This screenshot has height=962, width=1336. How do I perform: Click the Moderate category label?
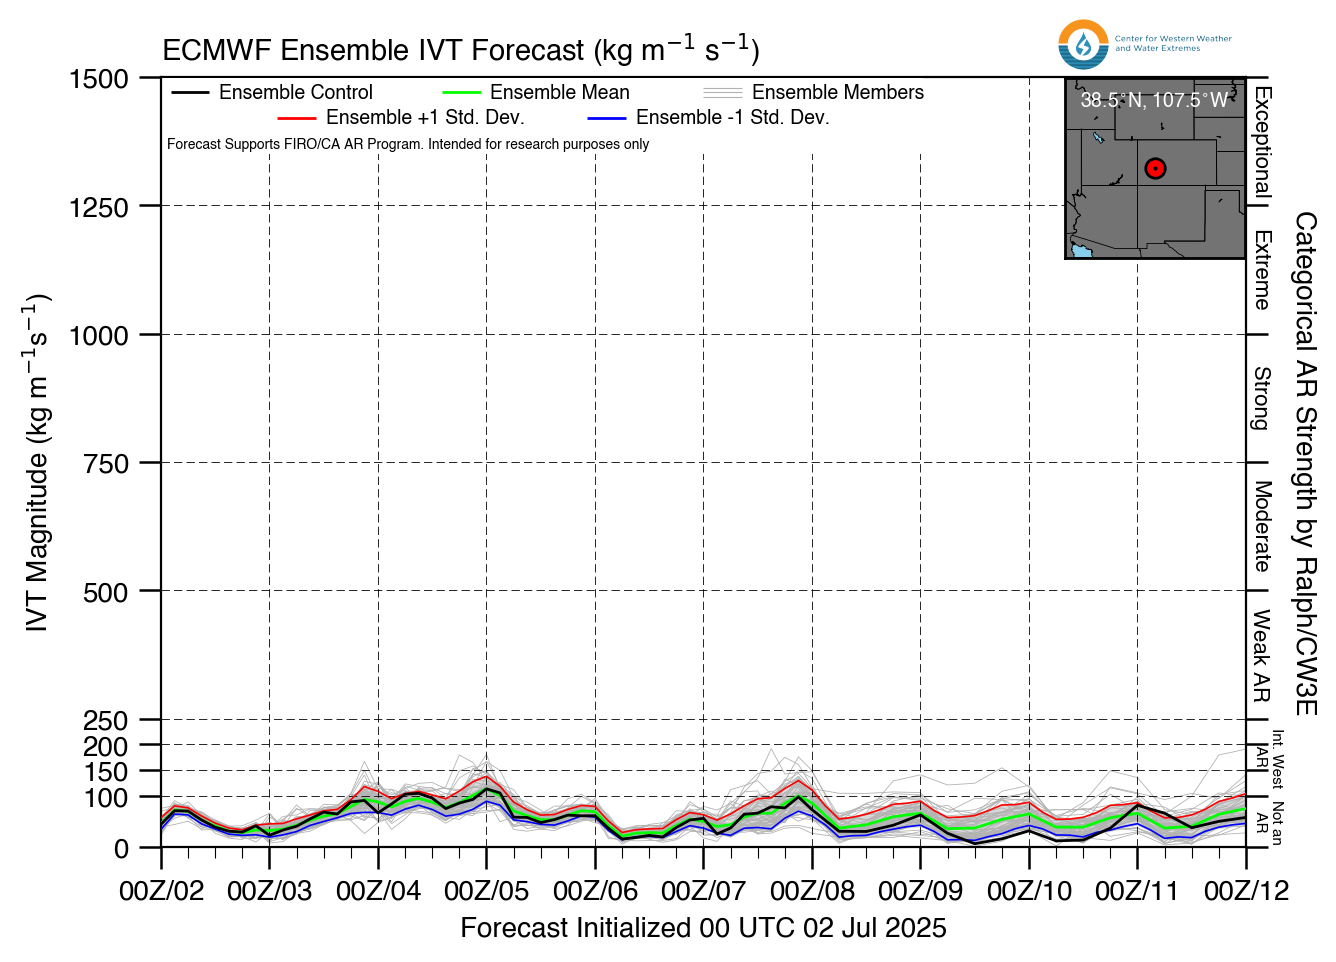(1262, 527)
